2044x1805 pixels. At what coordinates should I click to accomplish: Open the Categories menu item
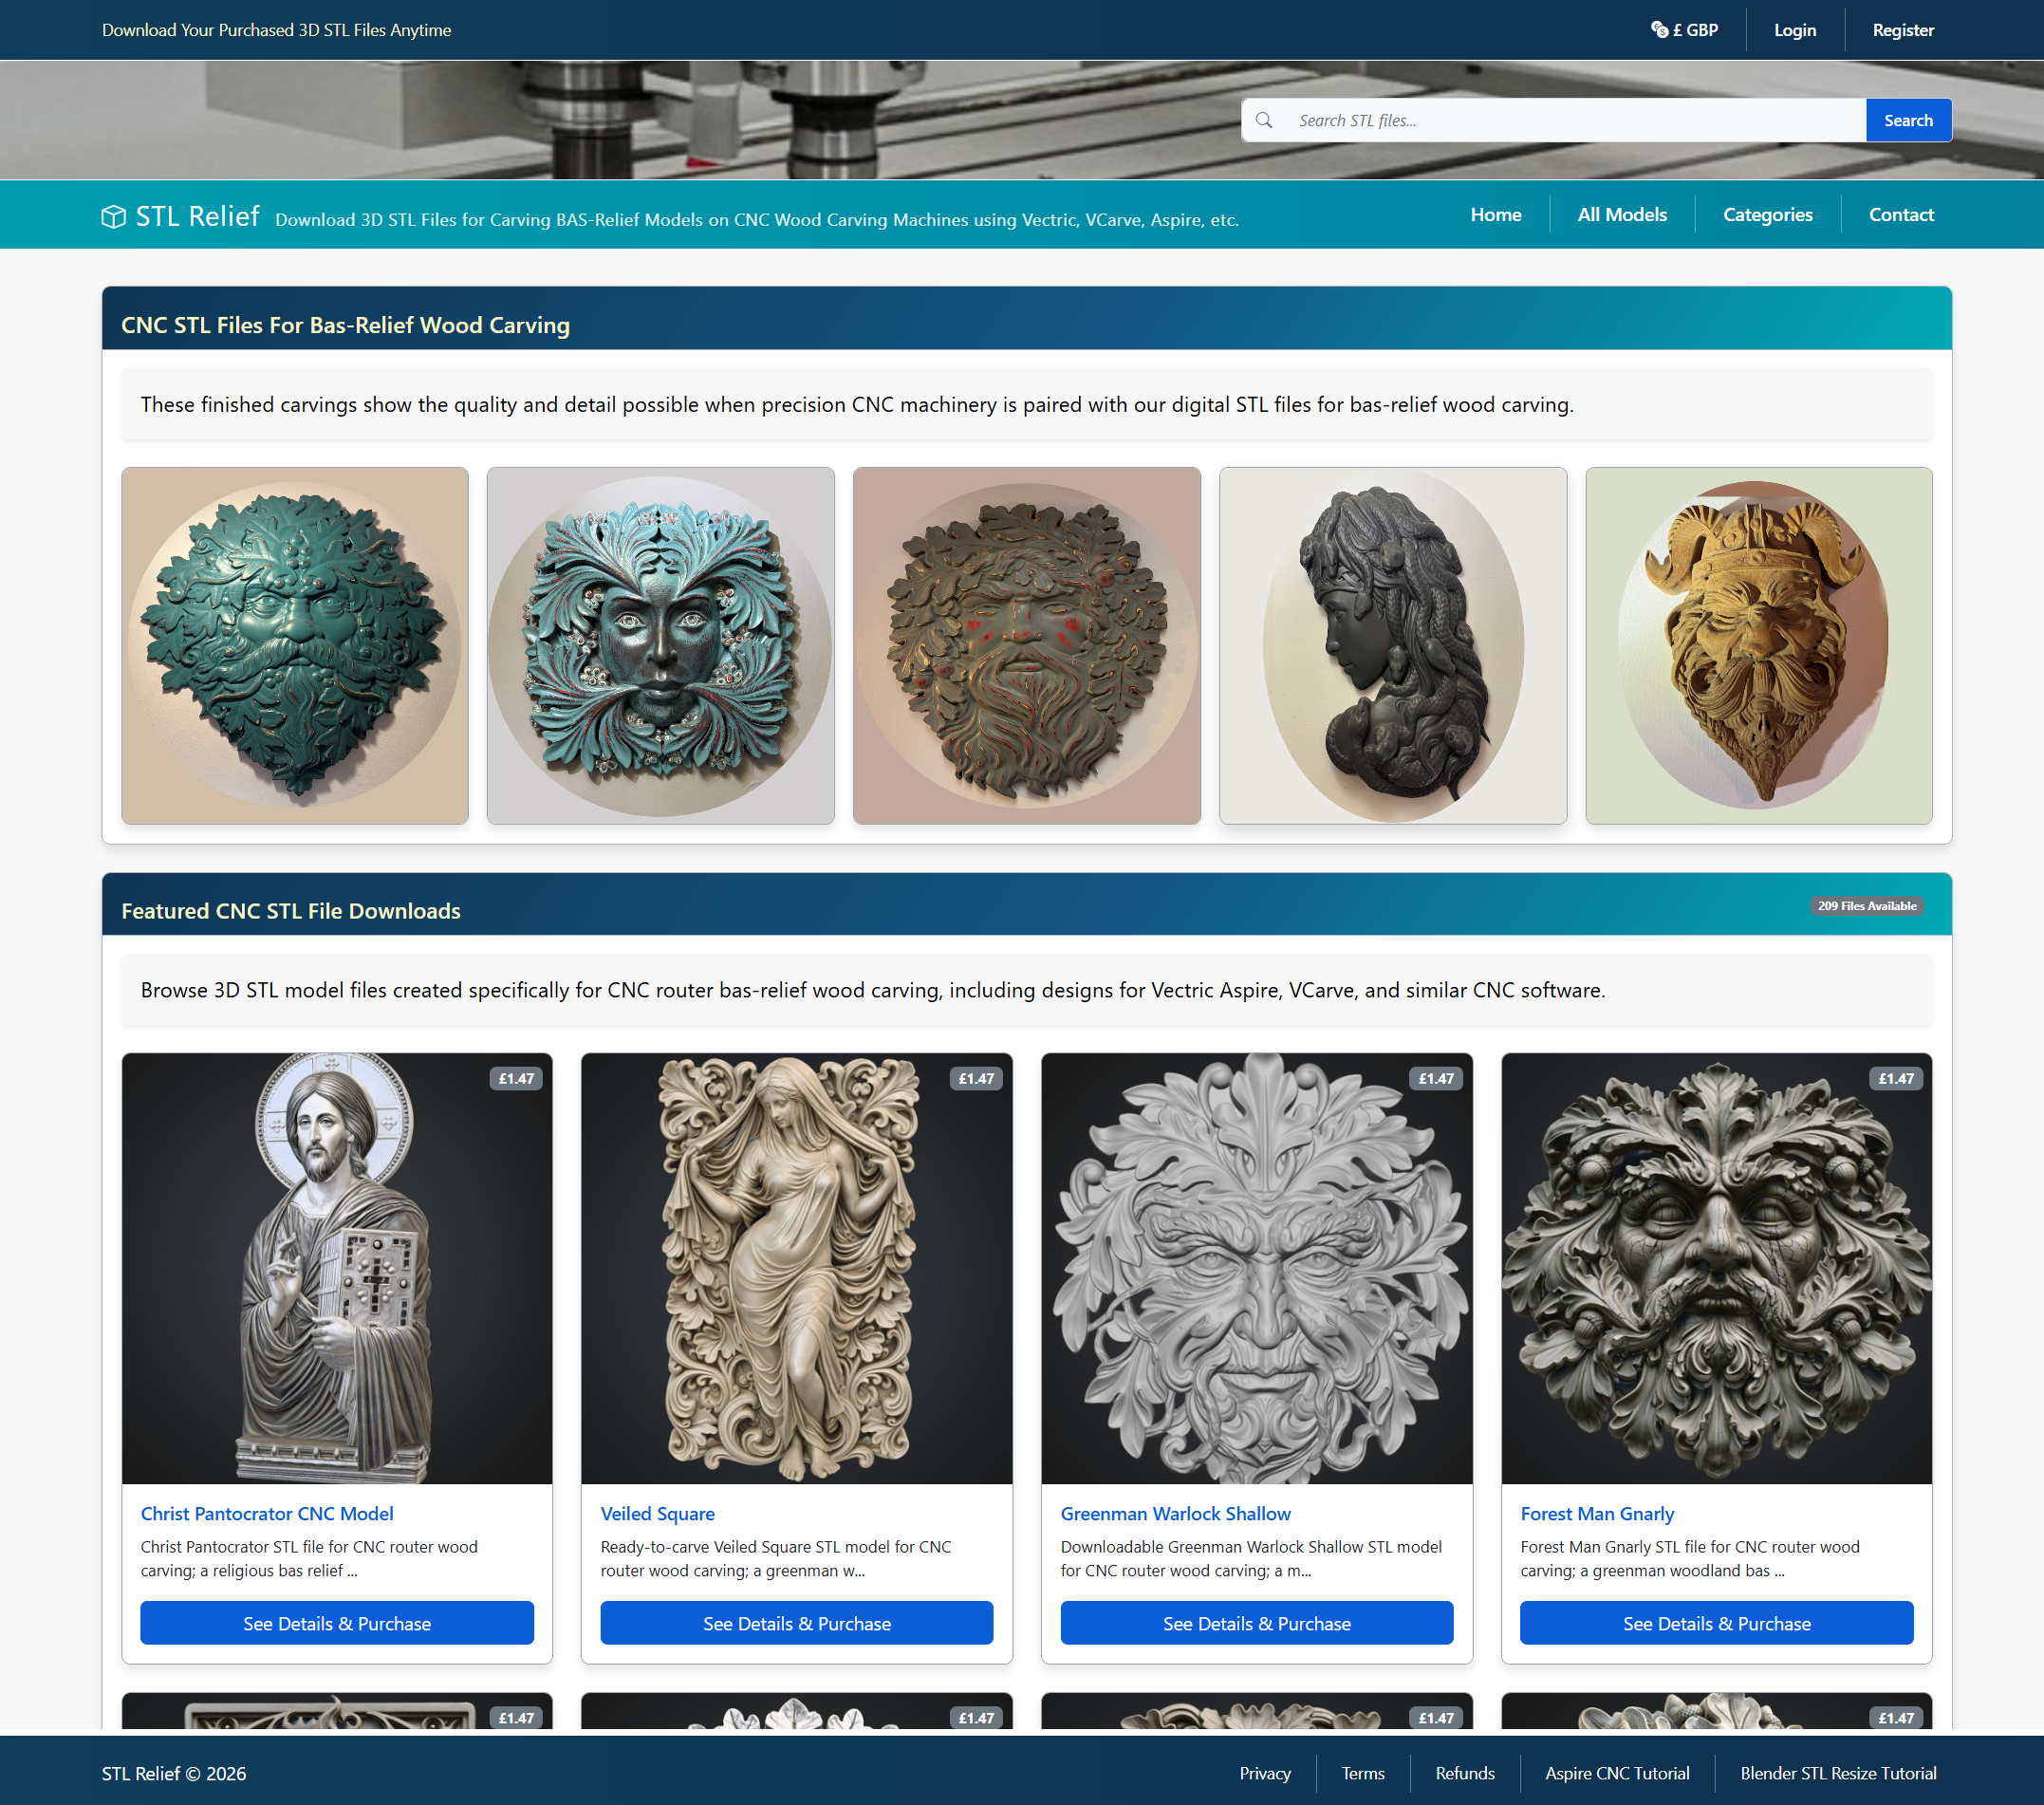(1767, 214)
